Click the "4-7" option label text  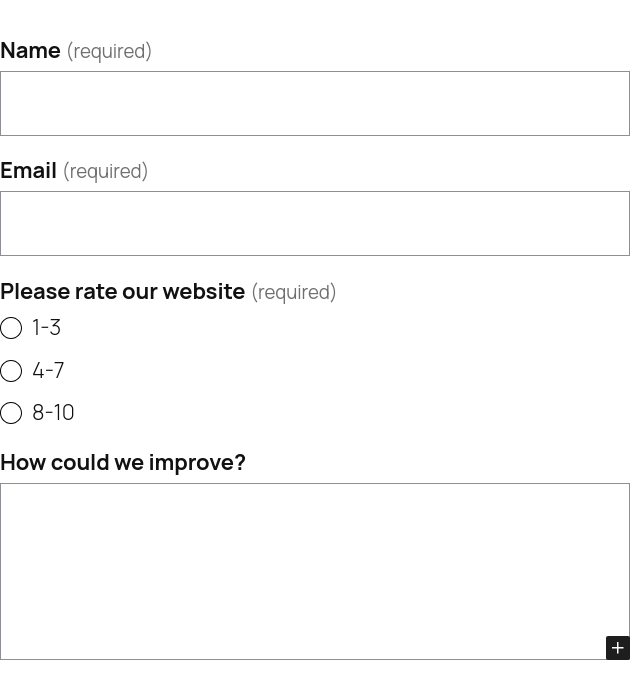(x=48, y=371)
